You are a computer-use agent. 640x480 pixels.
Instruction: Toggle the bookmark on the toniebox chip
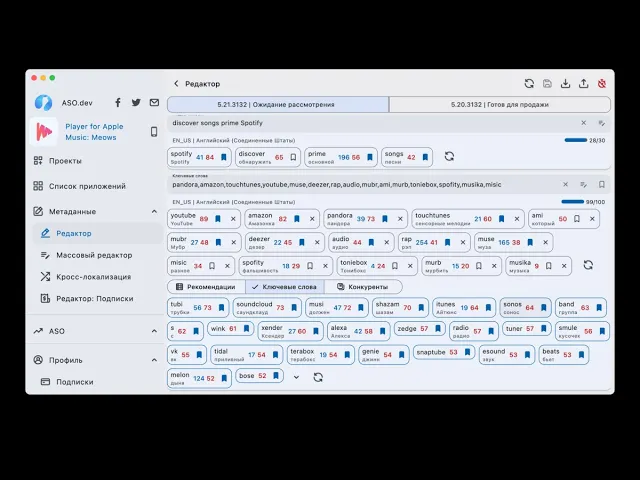point(395,266)
